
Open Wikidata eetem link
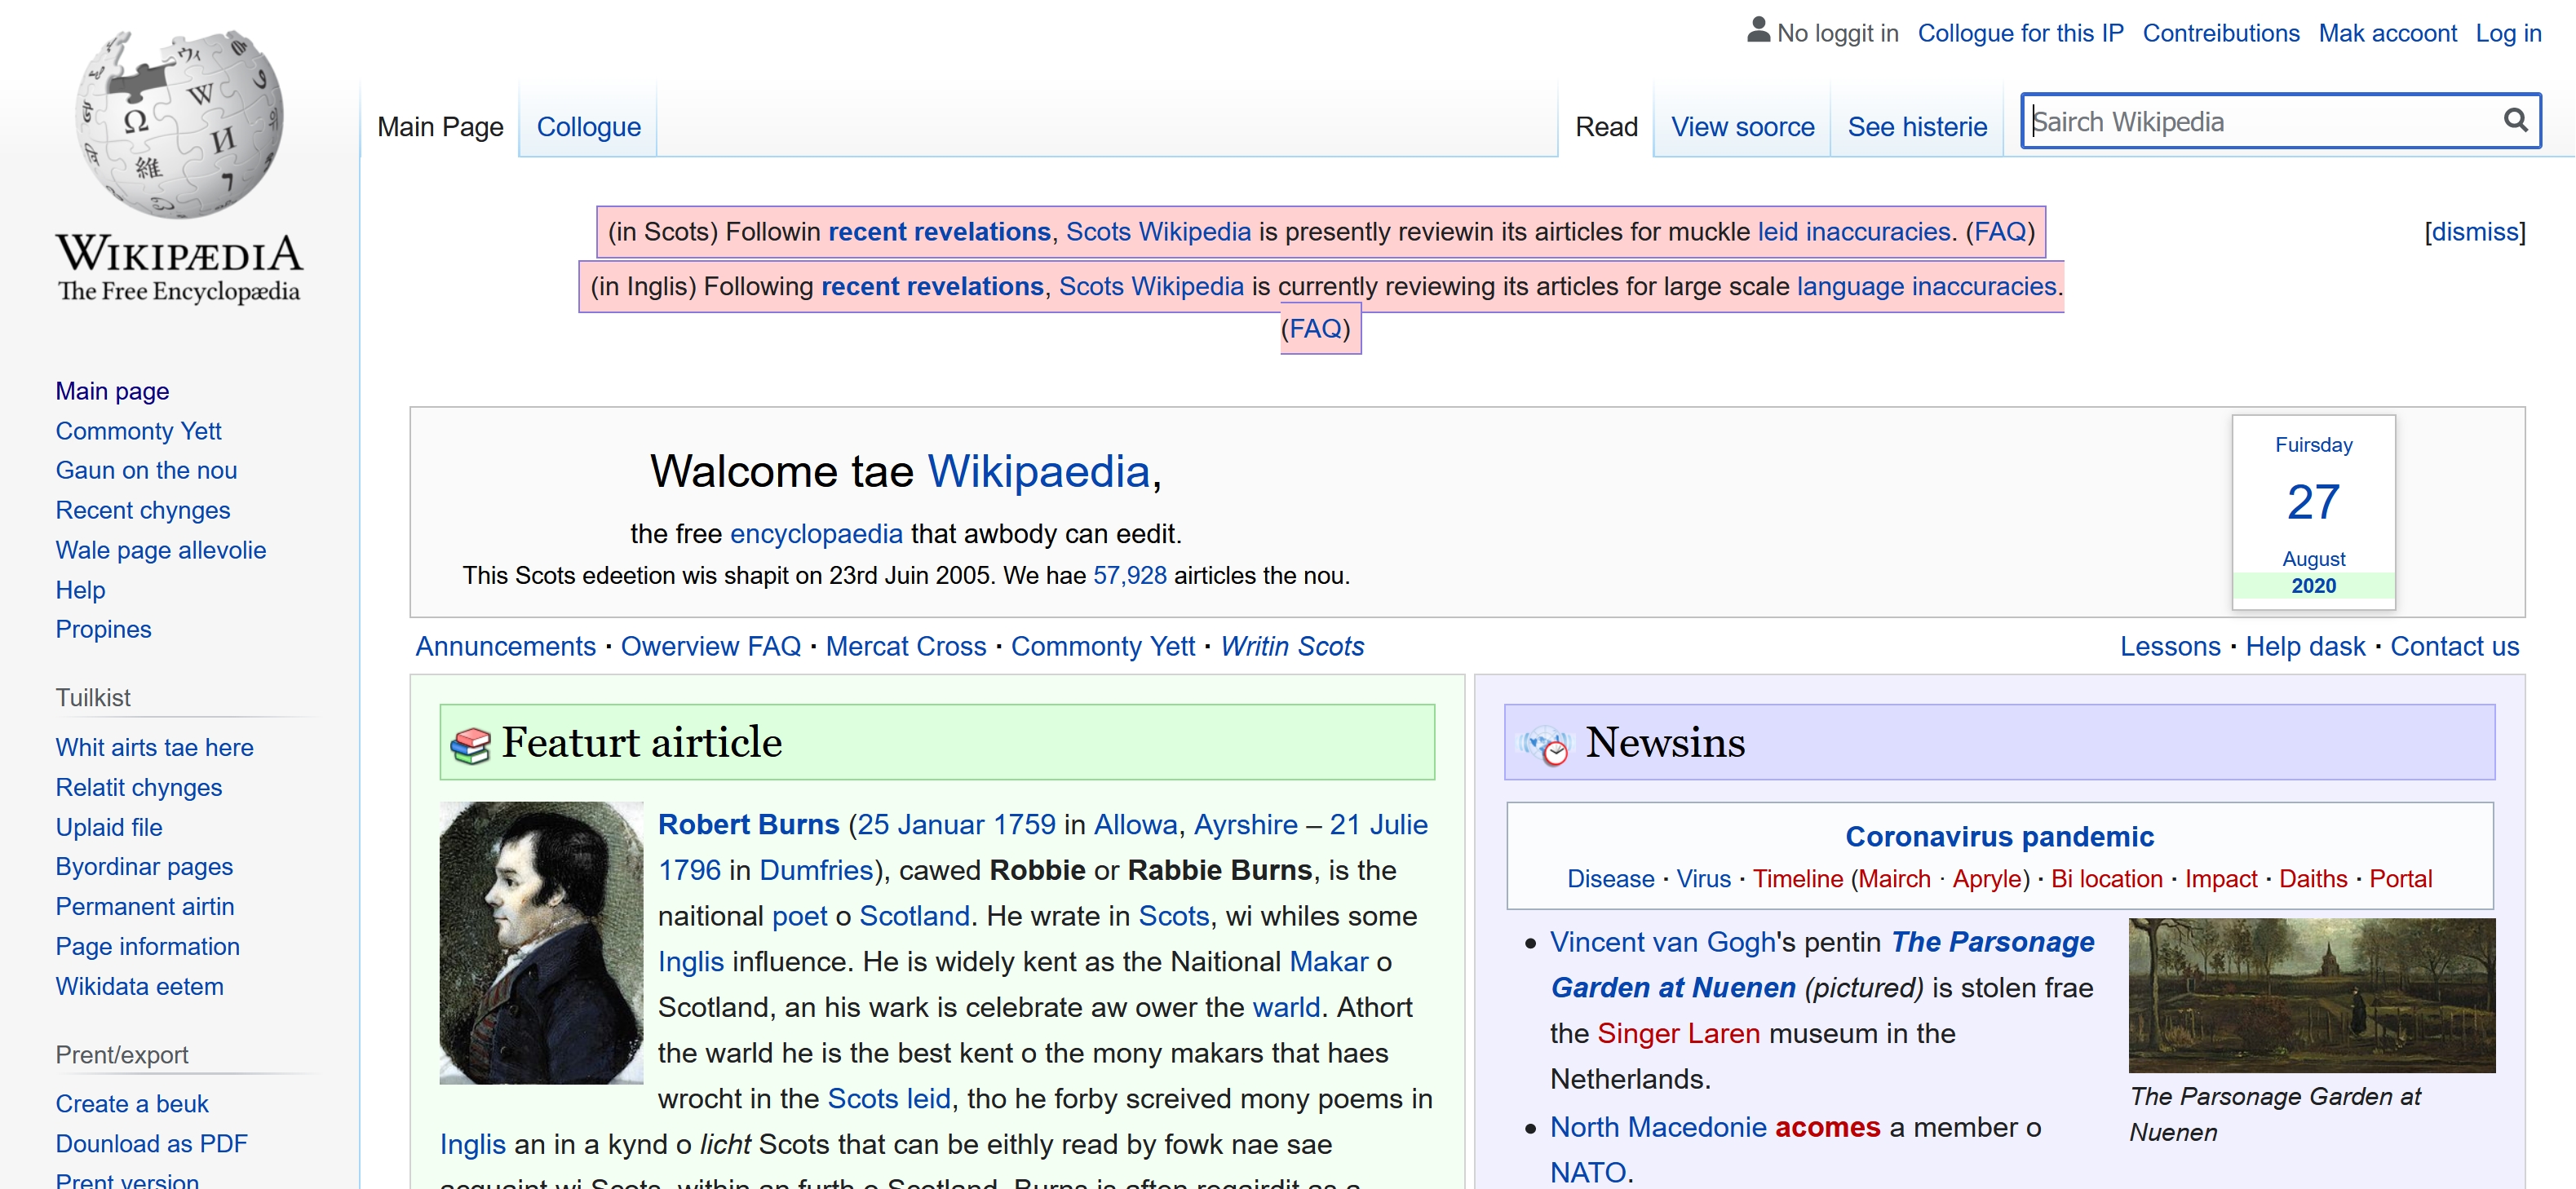point(139,986)
